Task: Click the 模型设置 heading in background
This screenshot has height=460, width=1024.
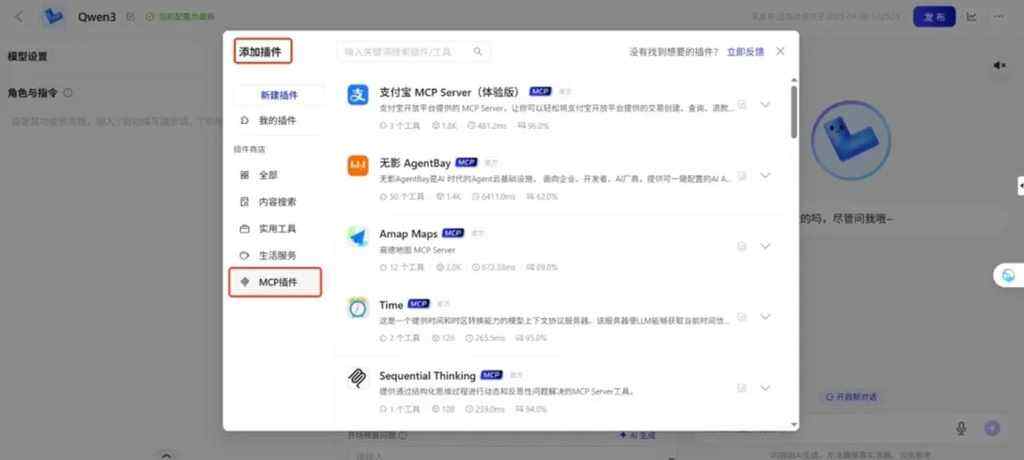Action: [x=27, y=57]
